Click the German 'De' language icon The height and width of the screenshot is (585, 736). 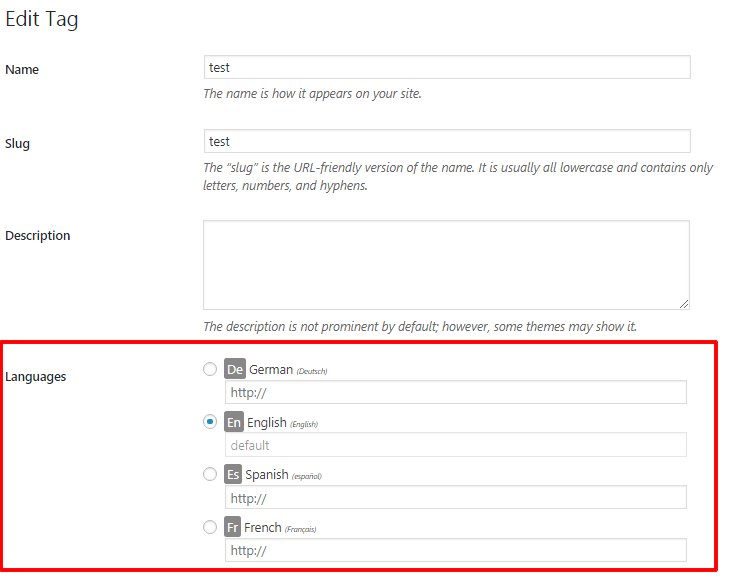pyautogui.click(x=235, y=369)
